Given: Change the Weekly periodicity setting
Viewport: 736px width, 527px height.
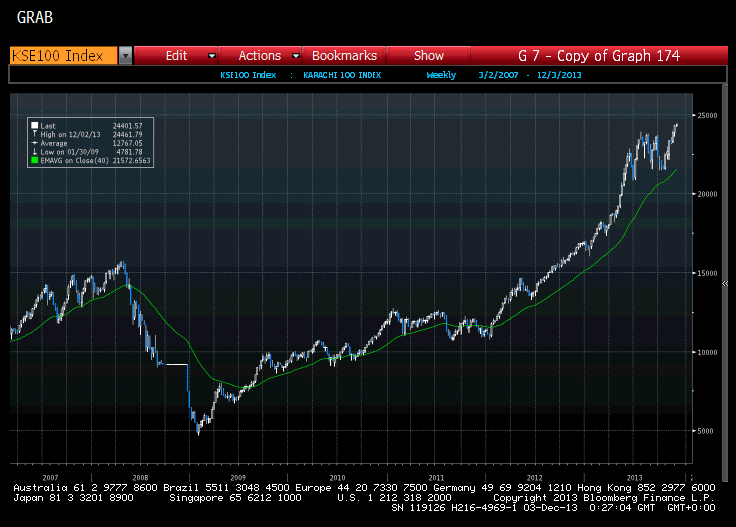Looking at the screenshot, I should (441, 75).
